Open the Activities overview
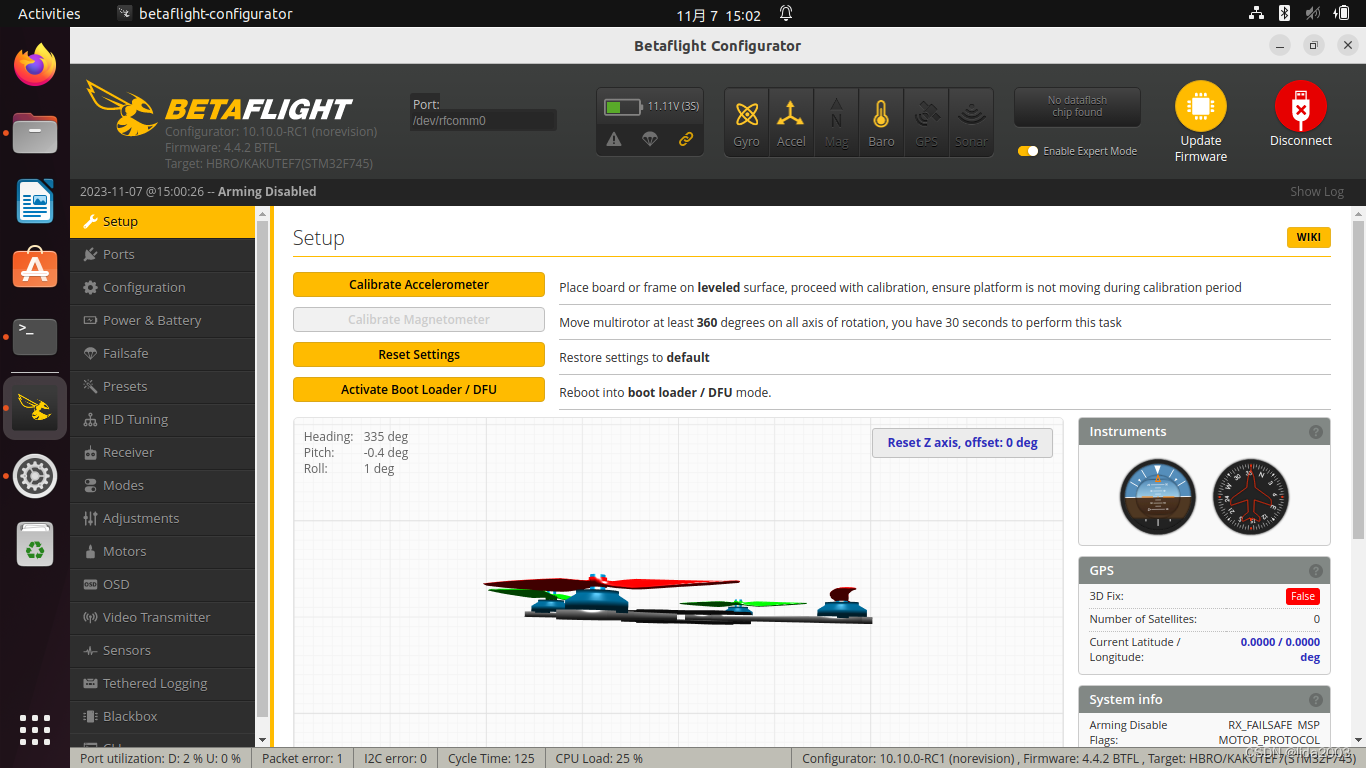 click(49, 14)
